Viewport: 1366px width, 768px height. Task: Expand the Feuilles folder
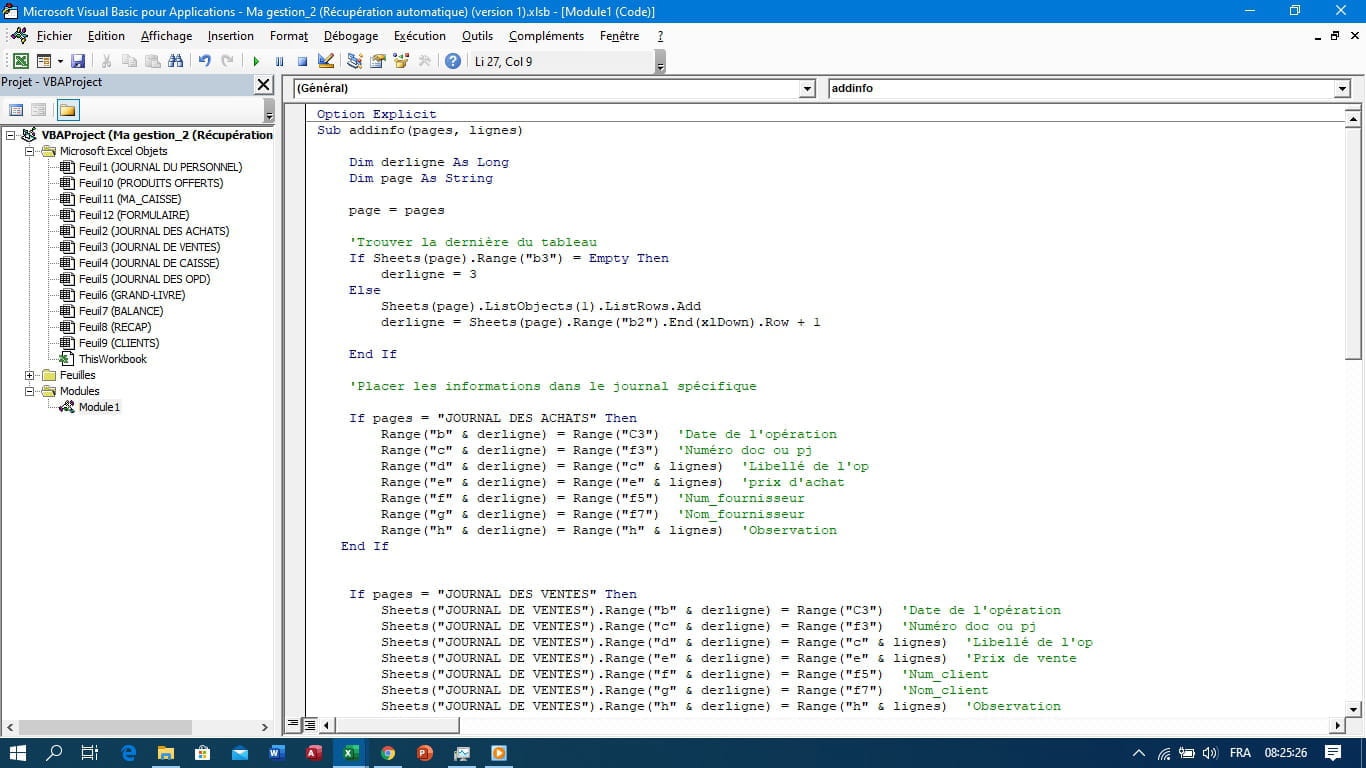30,375
